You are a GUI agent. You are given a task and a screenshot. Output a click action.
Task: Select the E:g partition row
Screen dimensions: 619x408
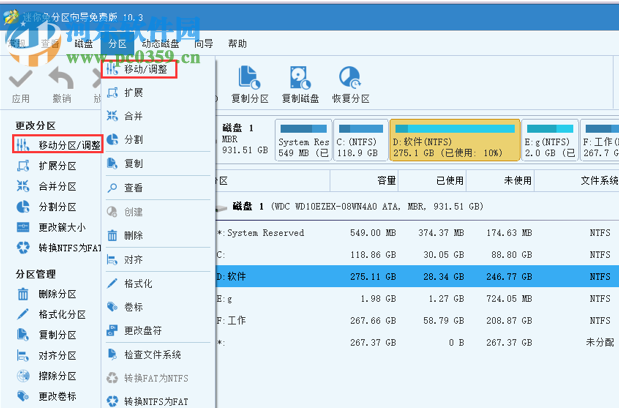[x=417, y=299]
